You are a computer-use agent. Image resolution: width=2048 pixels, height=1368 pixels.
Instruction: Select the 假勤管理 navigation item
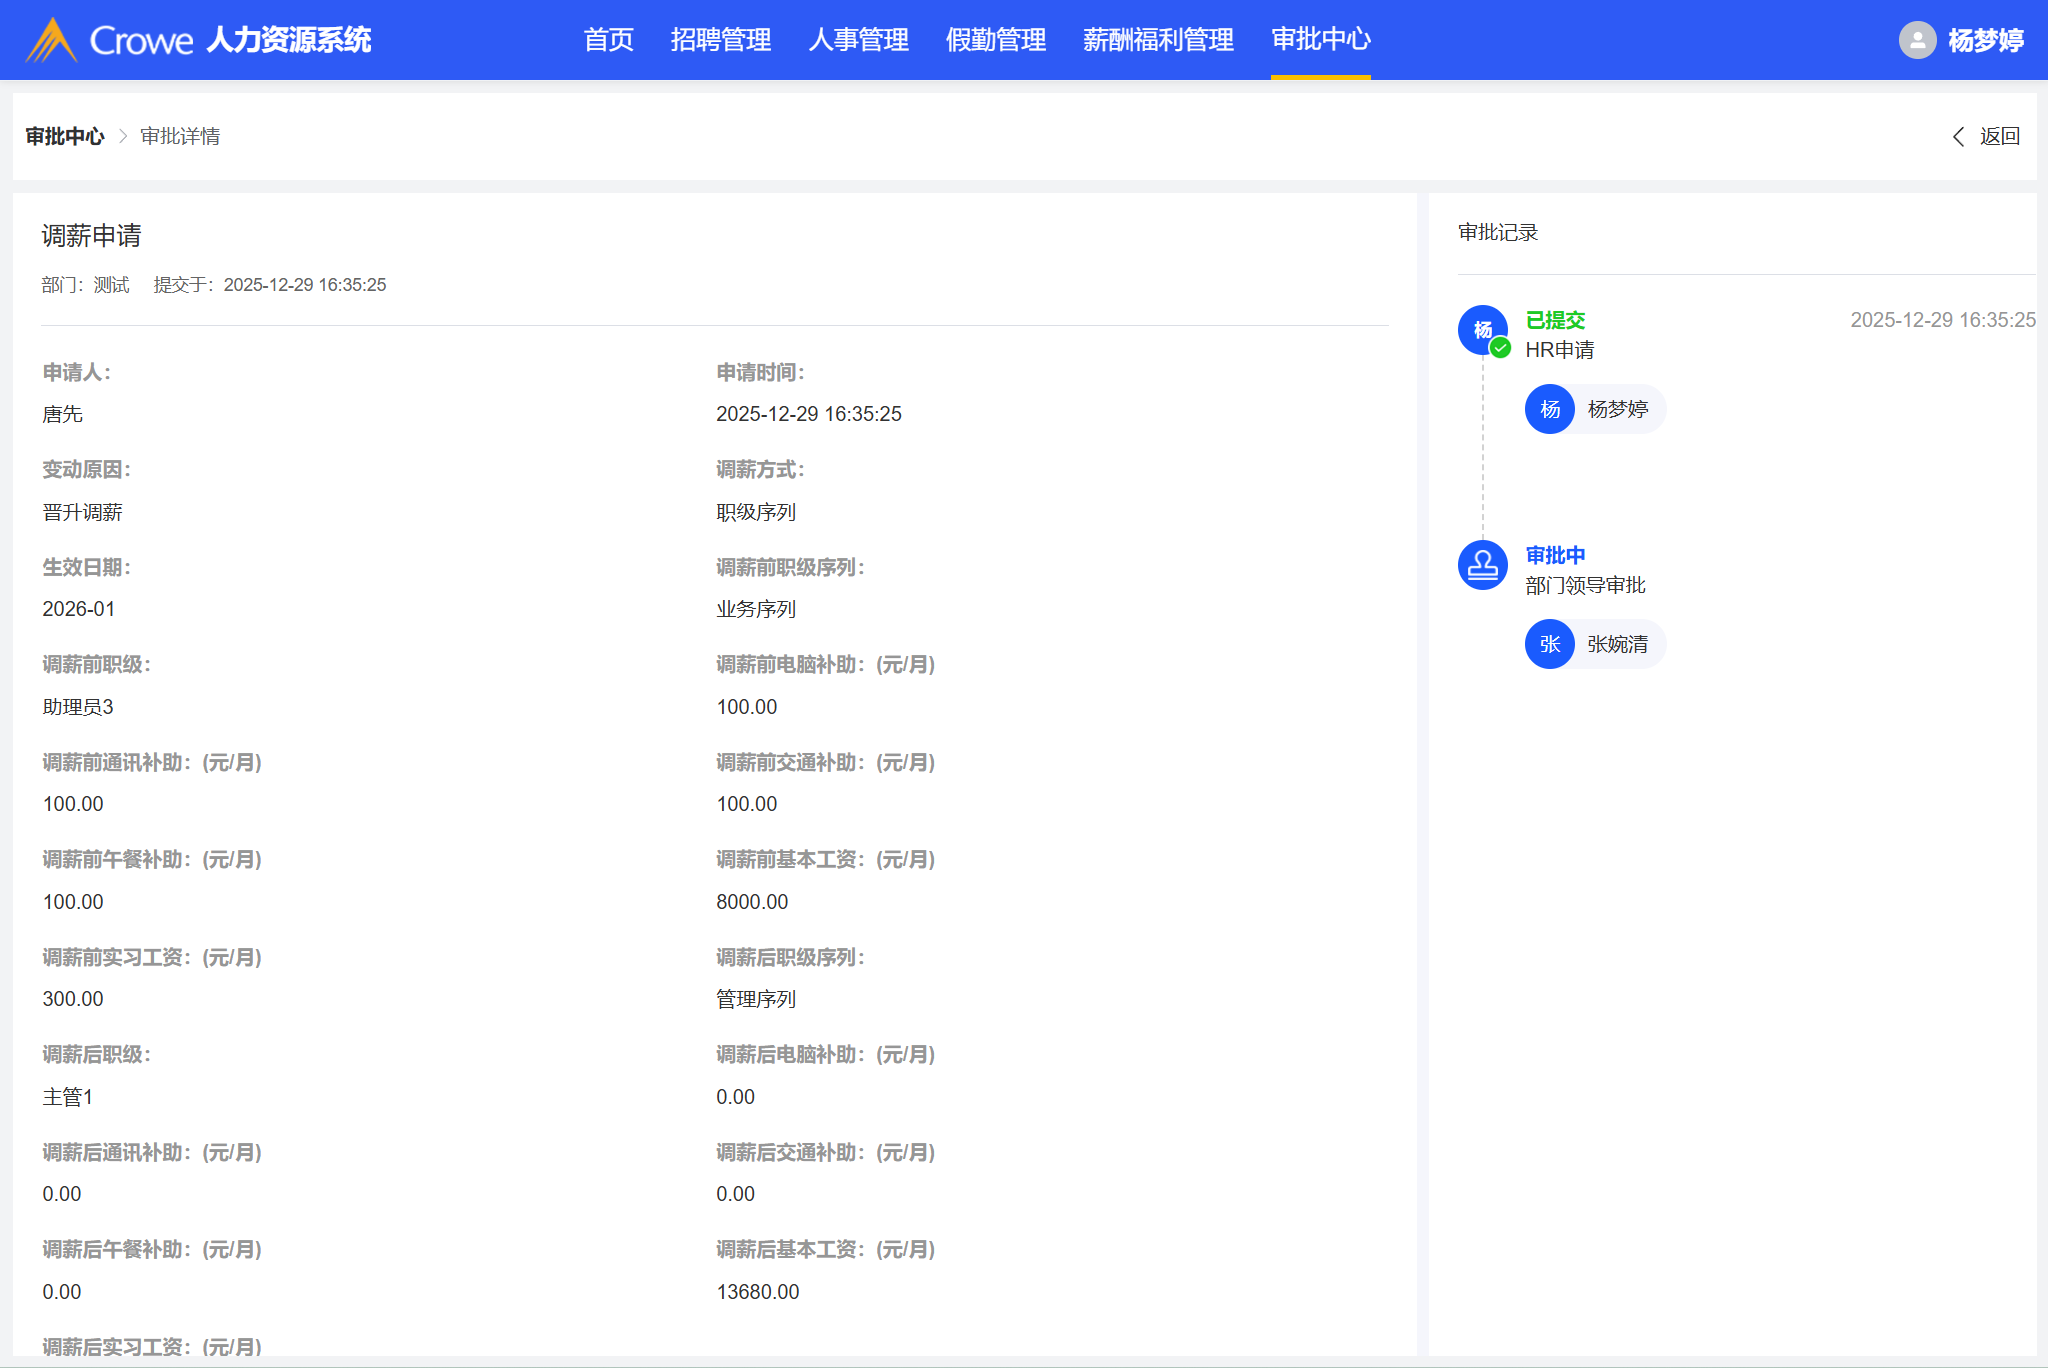(995, 40)
